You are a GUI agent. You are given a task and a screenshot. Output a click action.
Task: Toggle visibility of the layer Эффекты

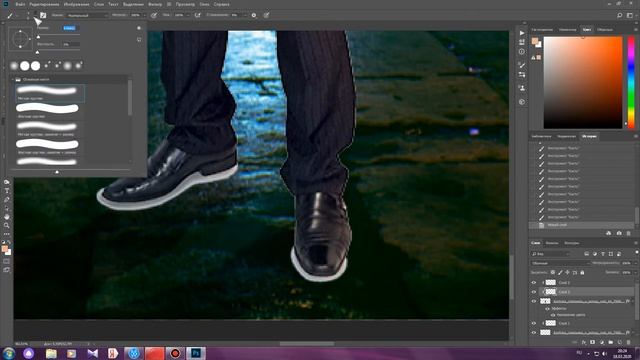tap(547, 309)
